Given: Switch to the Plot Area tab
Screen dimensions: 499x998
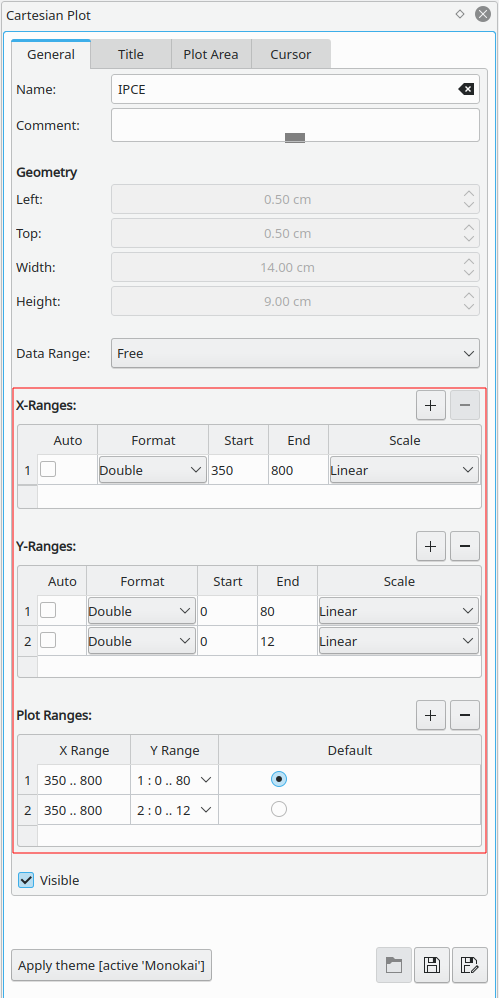Looking at the screenshot, I should pos(211,54).
